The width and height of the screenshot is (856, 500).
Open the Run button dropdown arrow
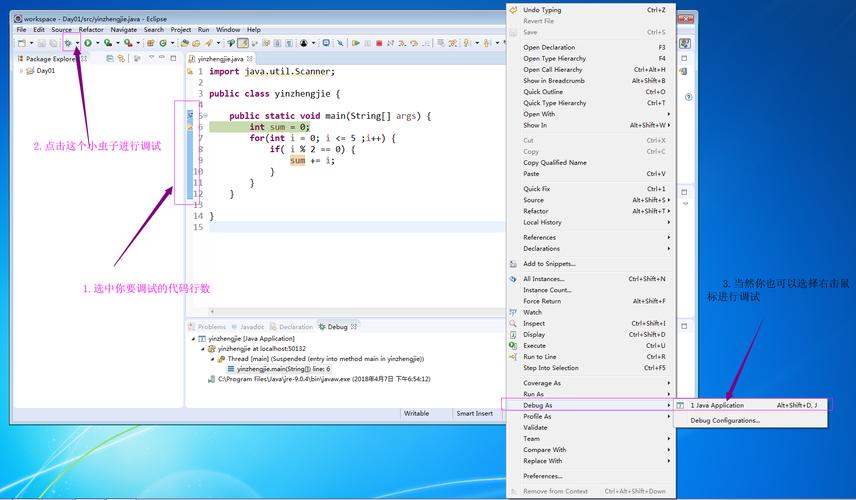[x=98, y=43]
